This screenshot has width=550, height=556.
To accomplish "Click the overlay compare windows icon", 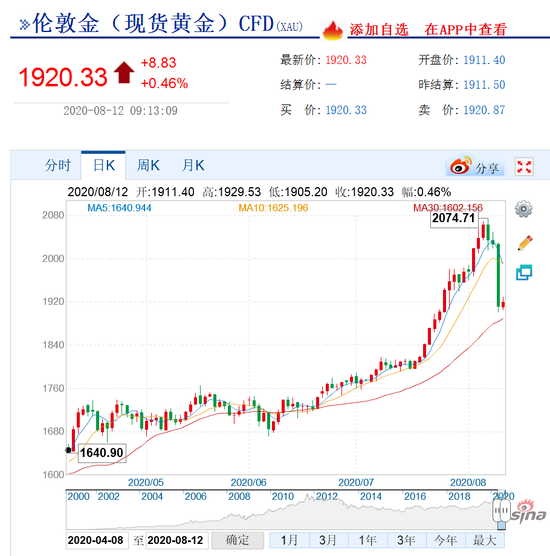I will pos(524,272).
